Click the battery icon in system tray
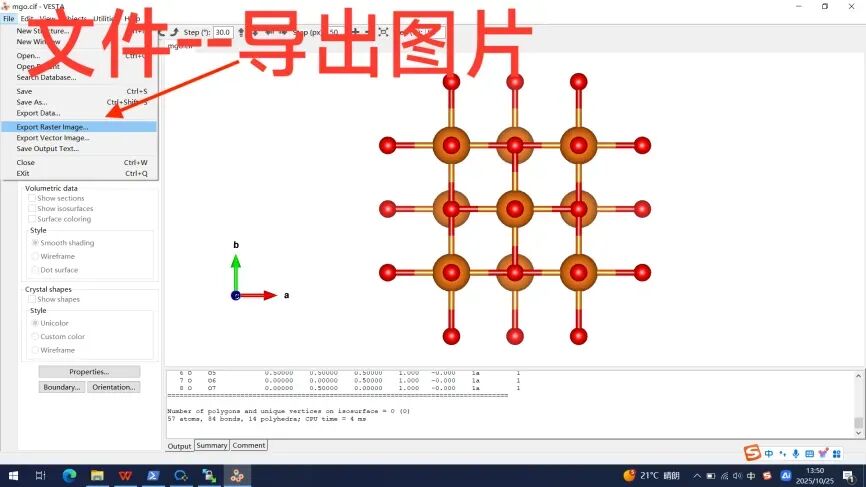 click(x=711, y=476)
